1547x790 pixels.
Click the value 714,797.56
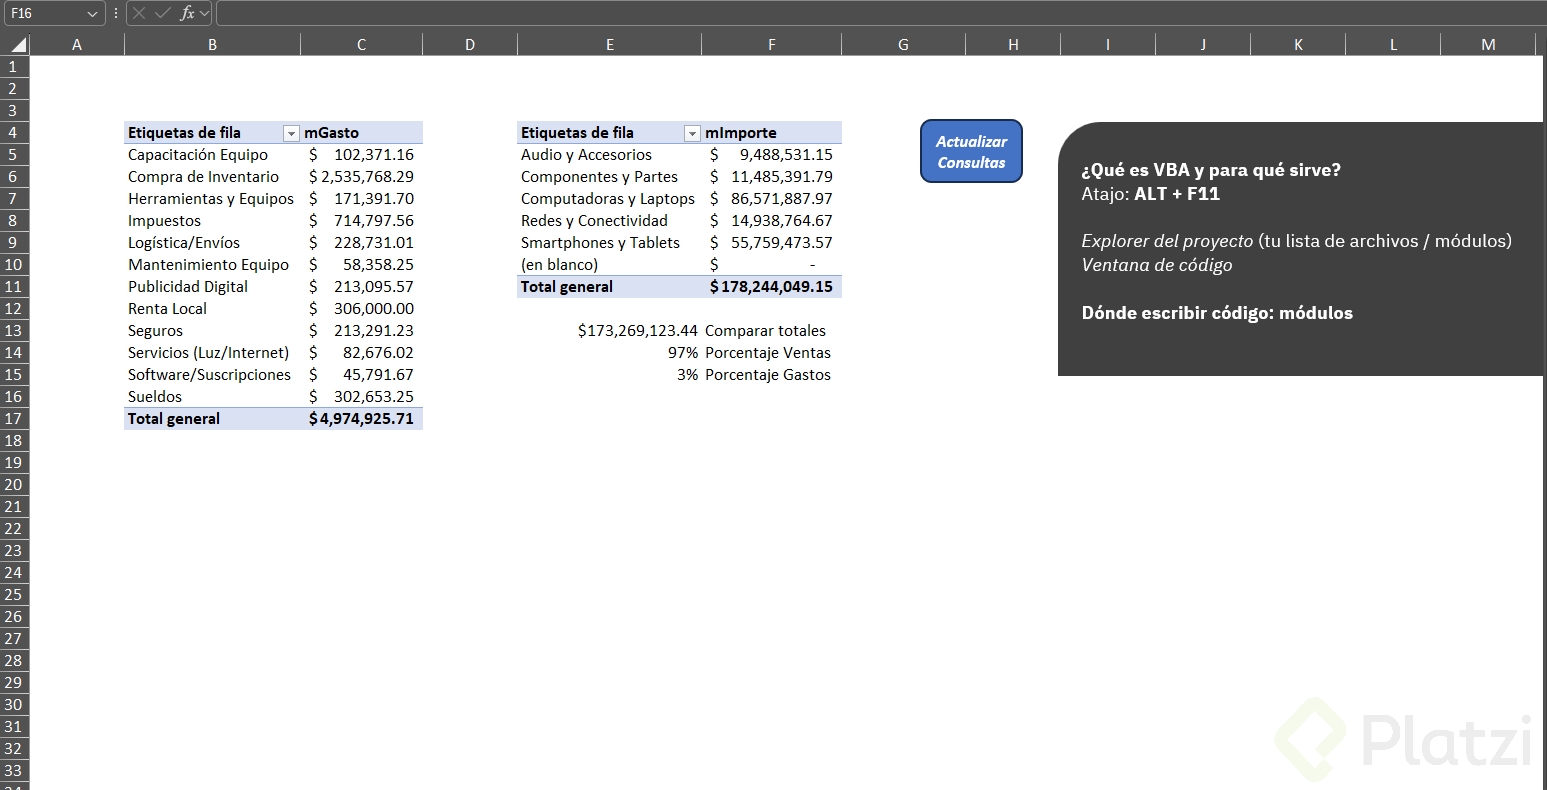tap(361, 221)
